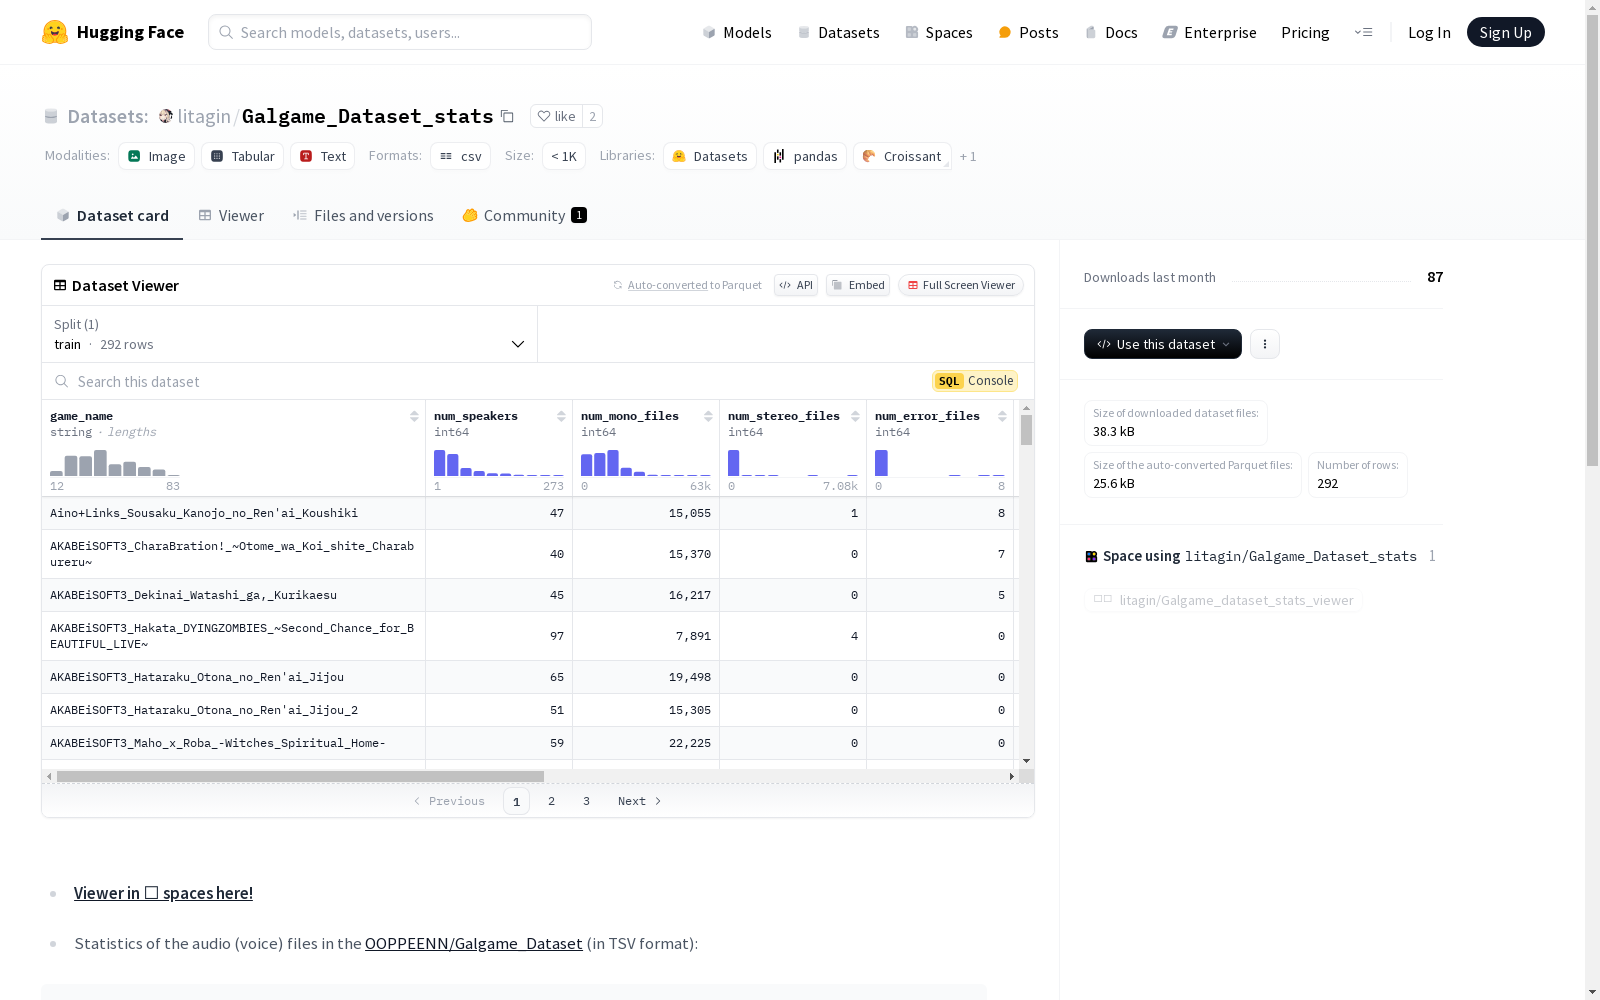This screenshot has width=1600, height=1000.
Task: Expand the Use this dataset dropdown
Action: (x=1162, y=344)
